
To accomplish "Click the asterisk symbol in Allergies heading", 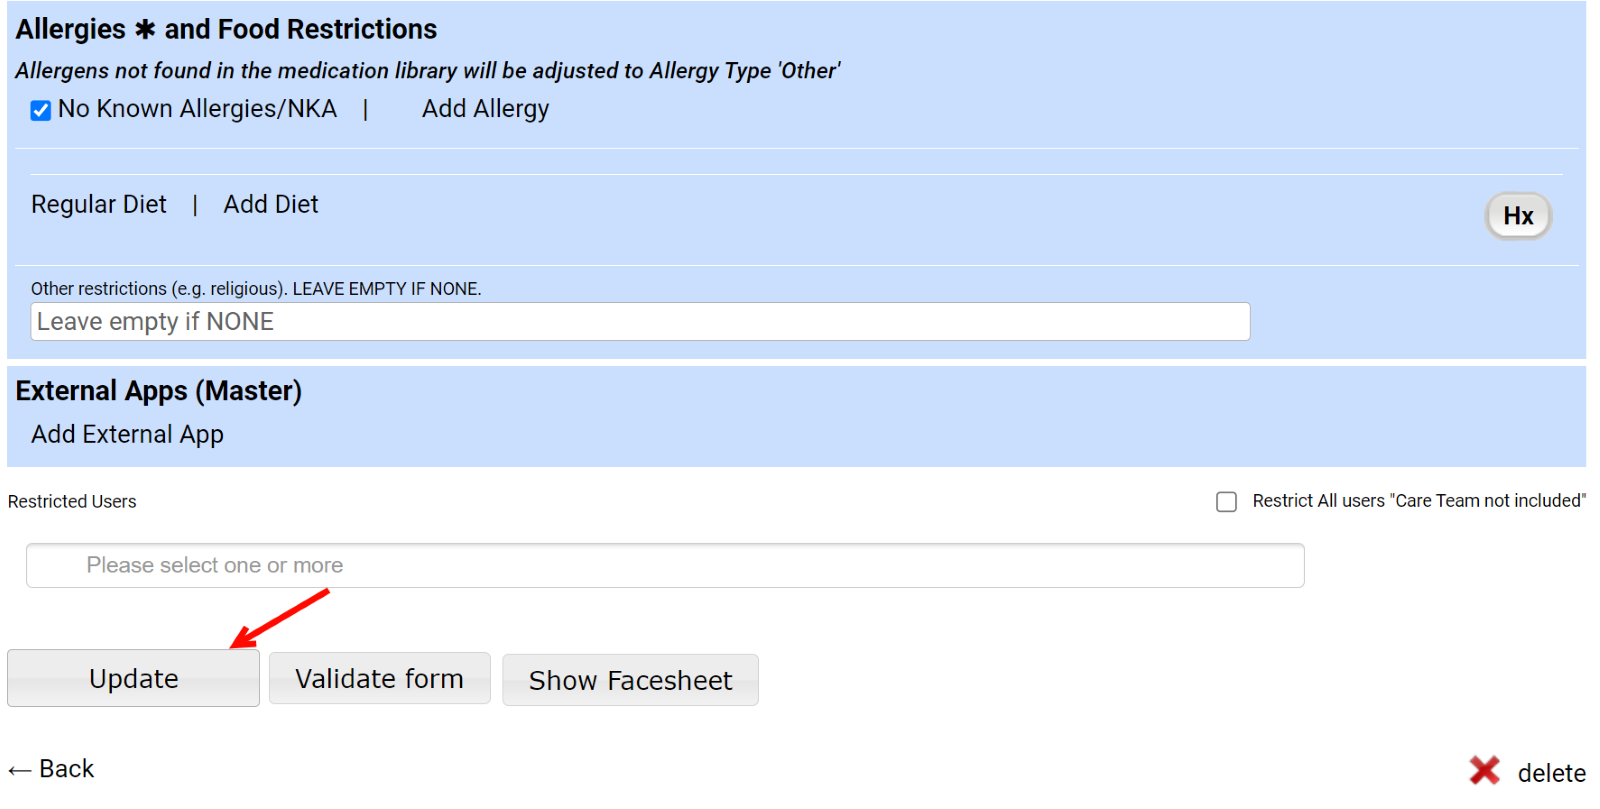I will pyautogui.click(x=145, y=30).
